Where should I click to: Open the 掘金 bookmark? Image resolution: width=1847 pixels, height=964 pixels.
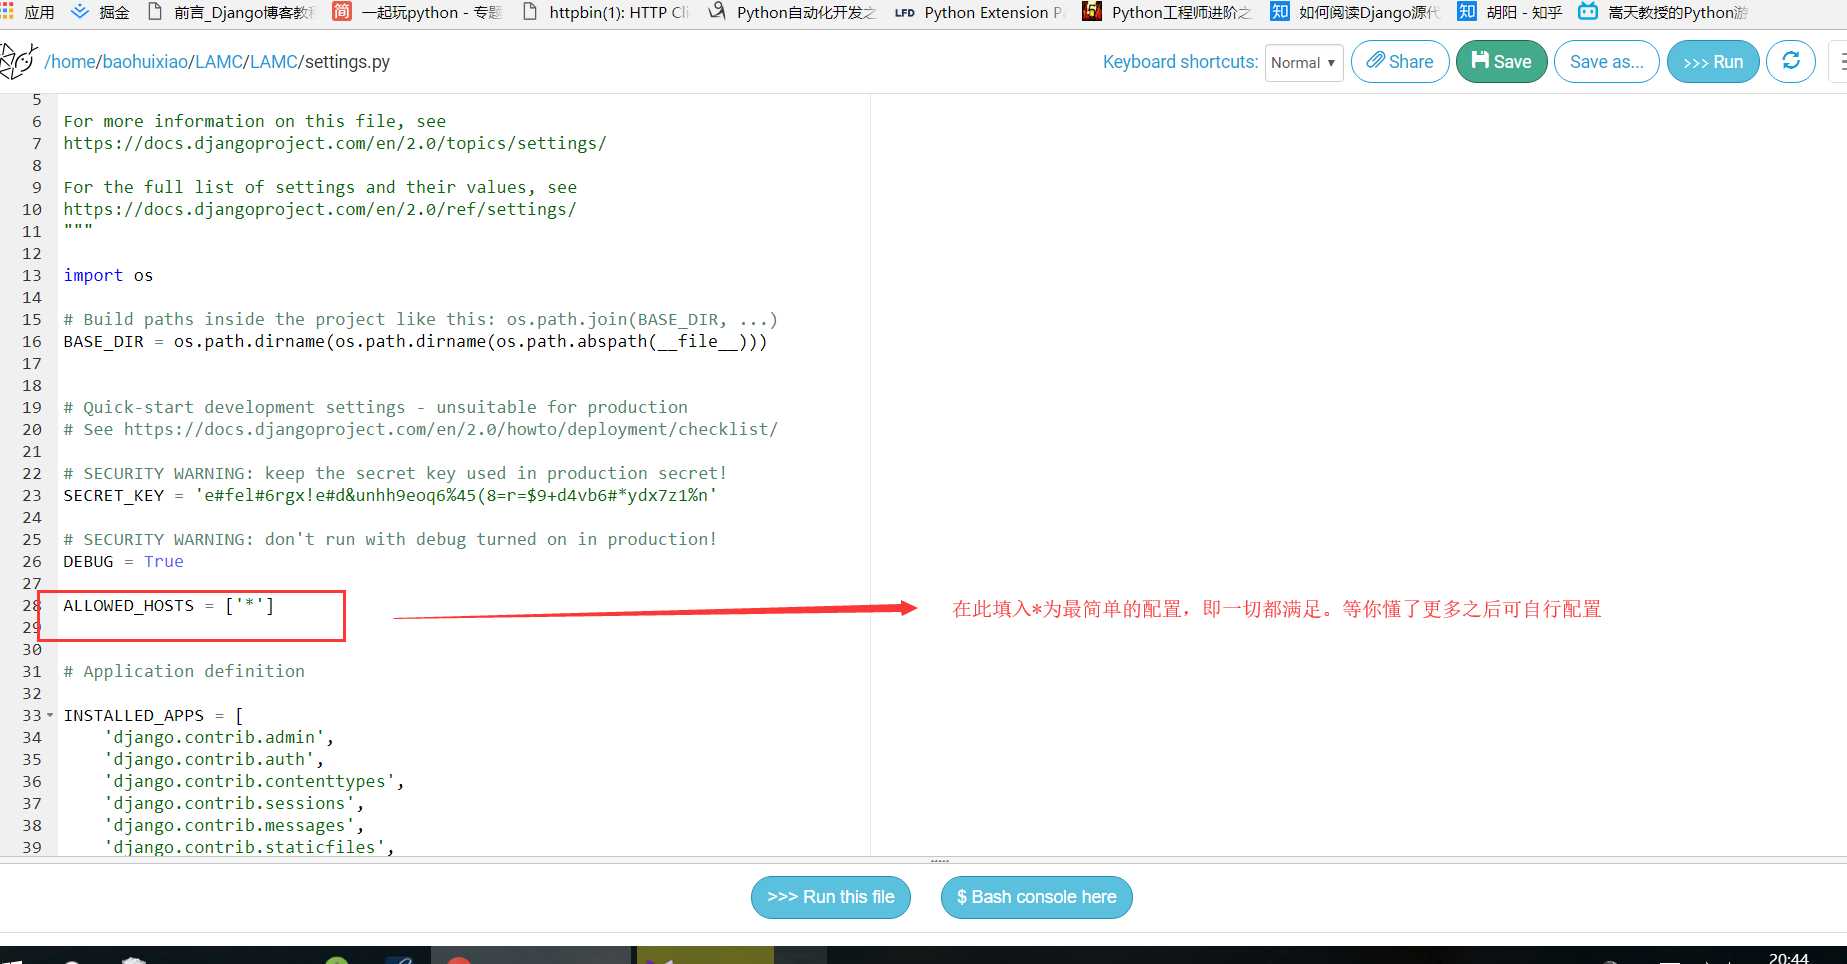[x=100, y=12]
